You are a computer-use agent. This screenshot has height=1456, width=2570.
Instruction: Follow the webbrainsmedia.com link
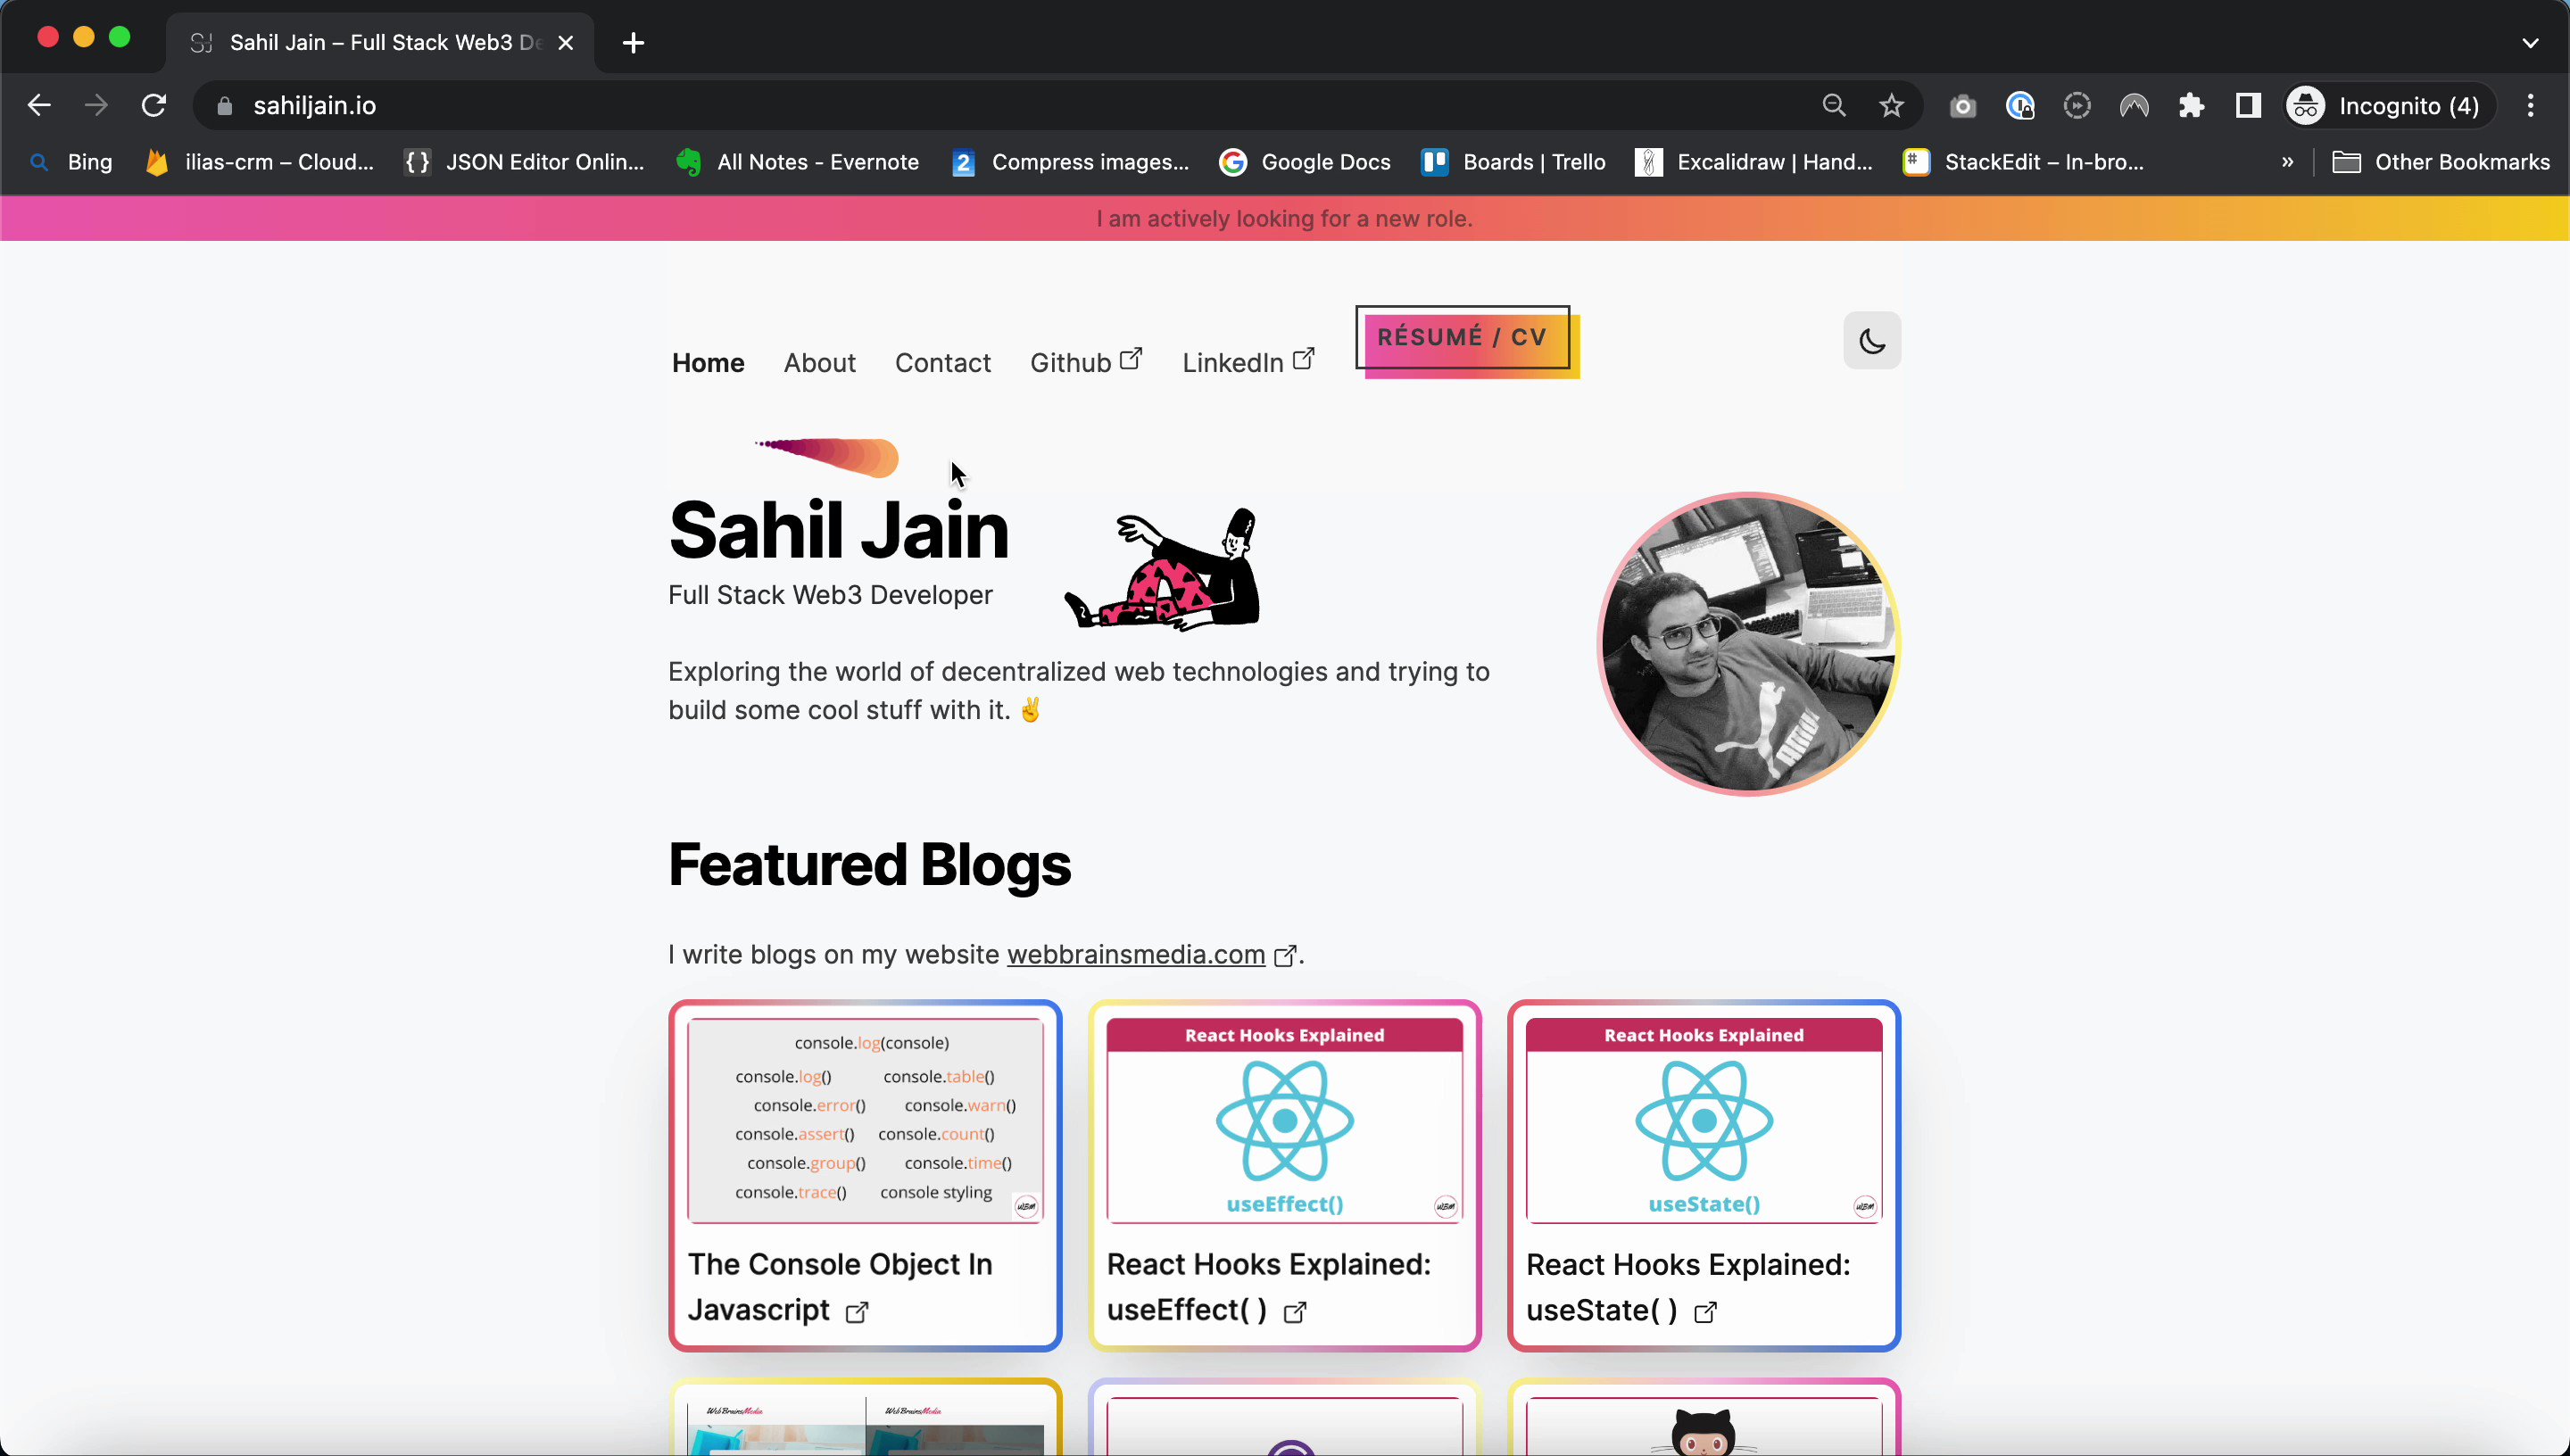tap(1135, 954)
